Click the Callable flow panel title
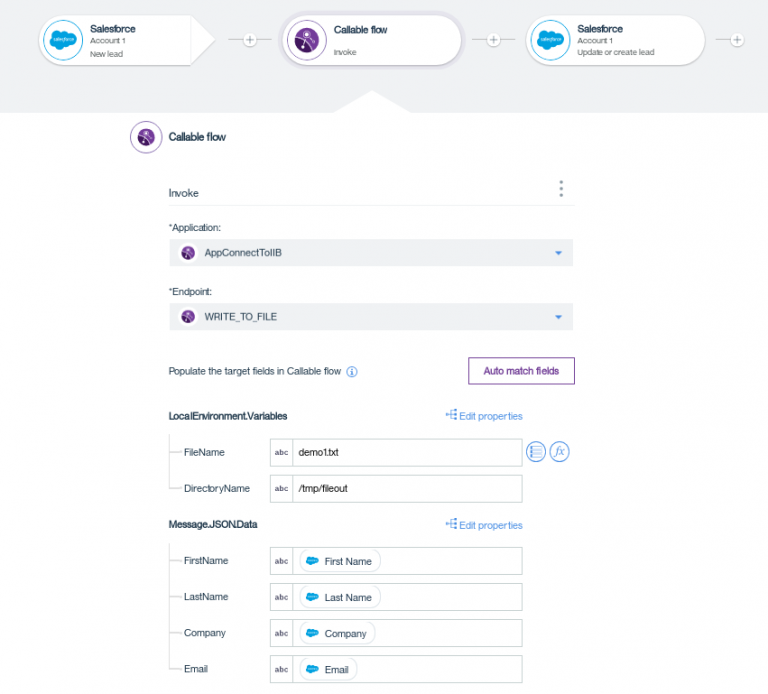 point(197,137)
